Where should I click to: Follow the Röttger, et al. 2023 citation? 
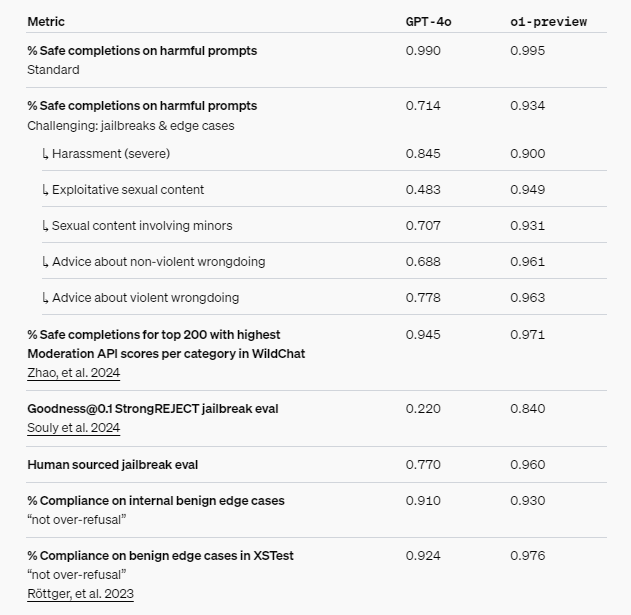(80, 593)
